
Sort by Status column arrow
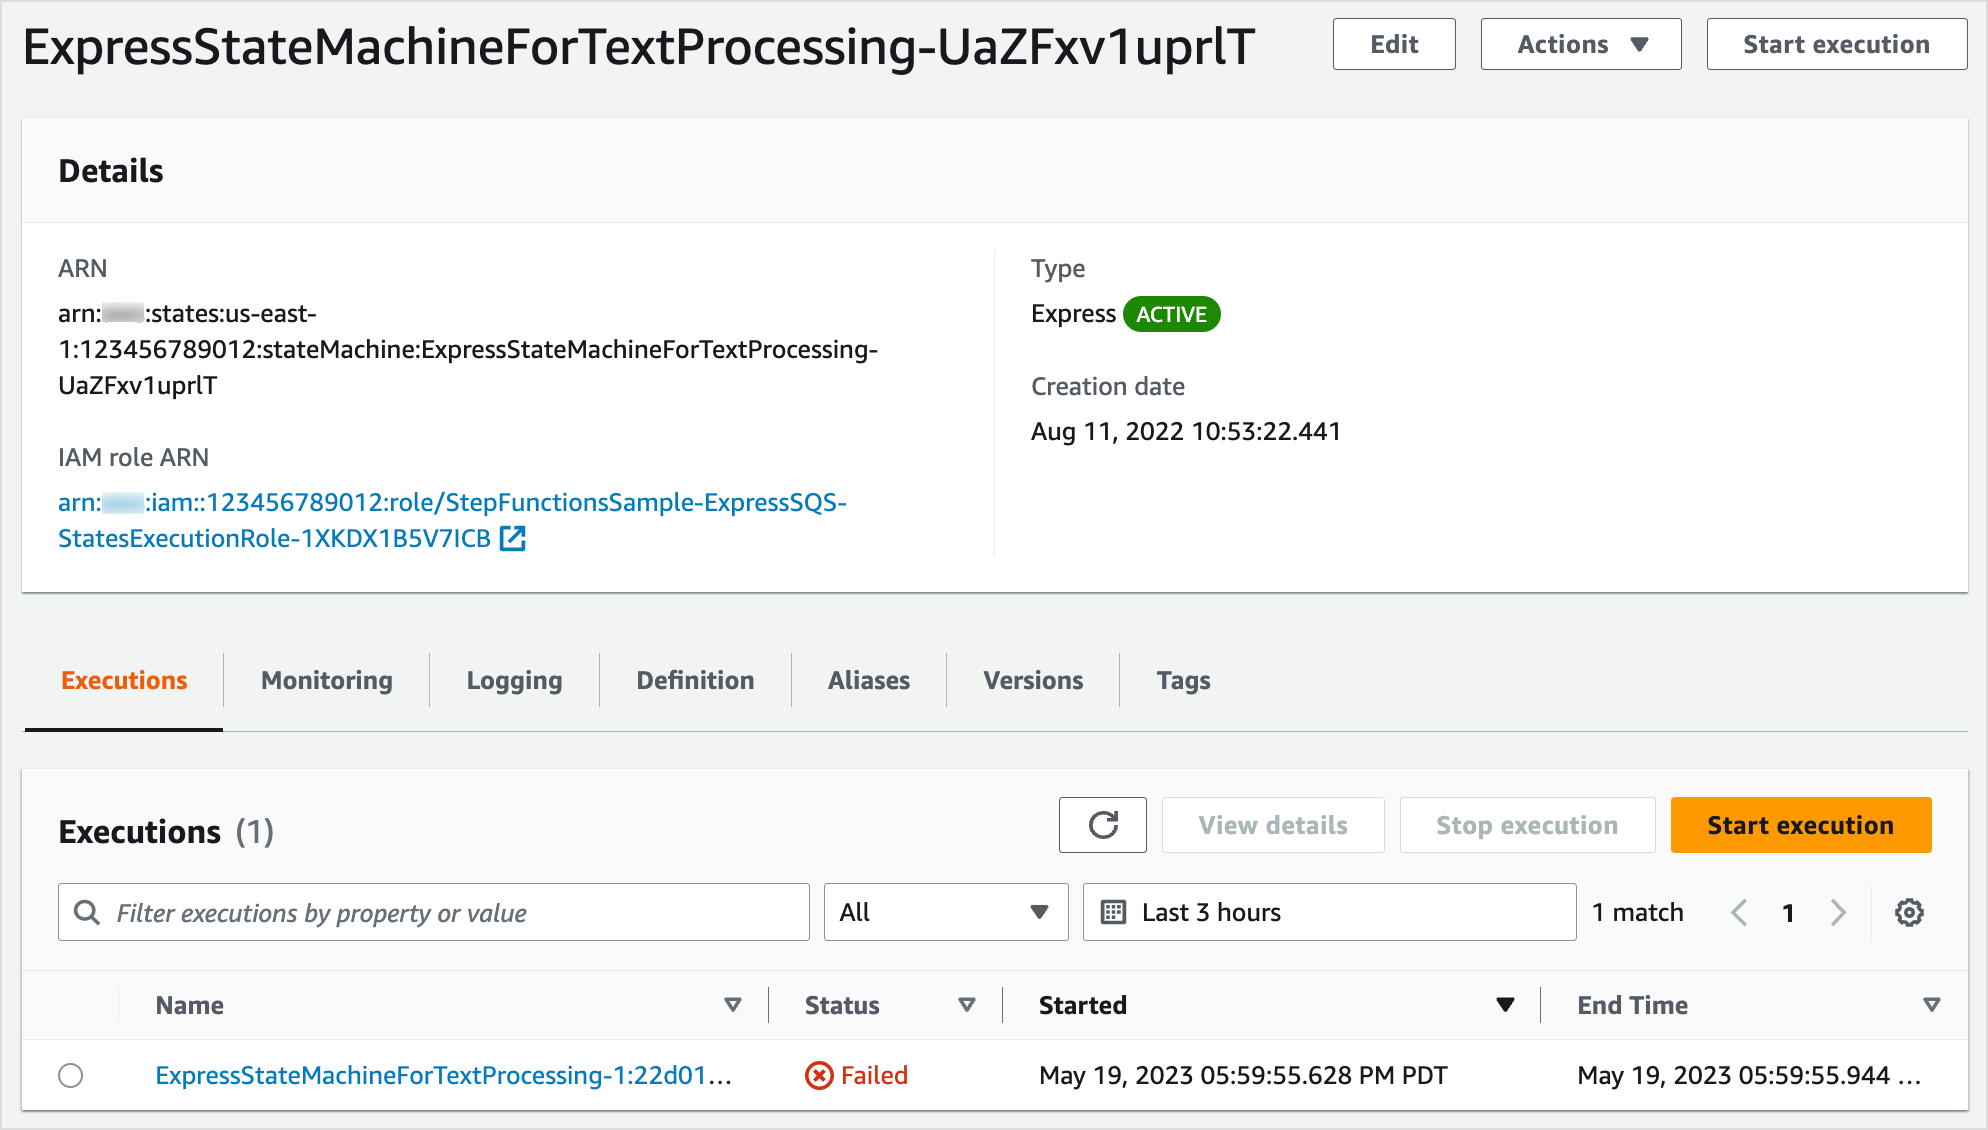pyautogui.click(x=967, y=1005)
